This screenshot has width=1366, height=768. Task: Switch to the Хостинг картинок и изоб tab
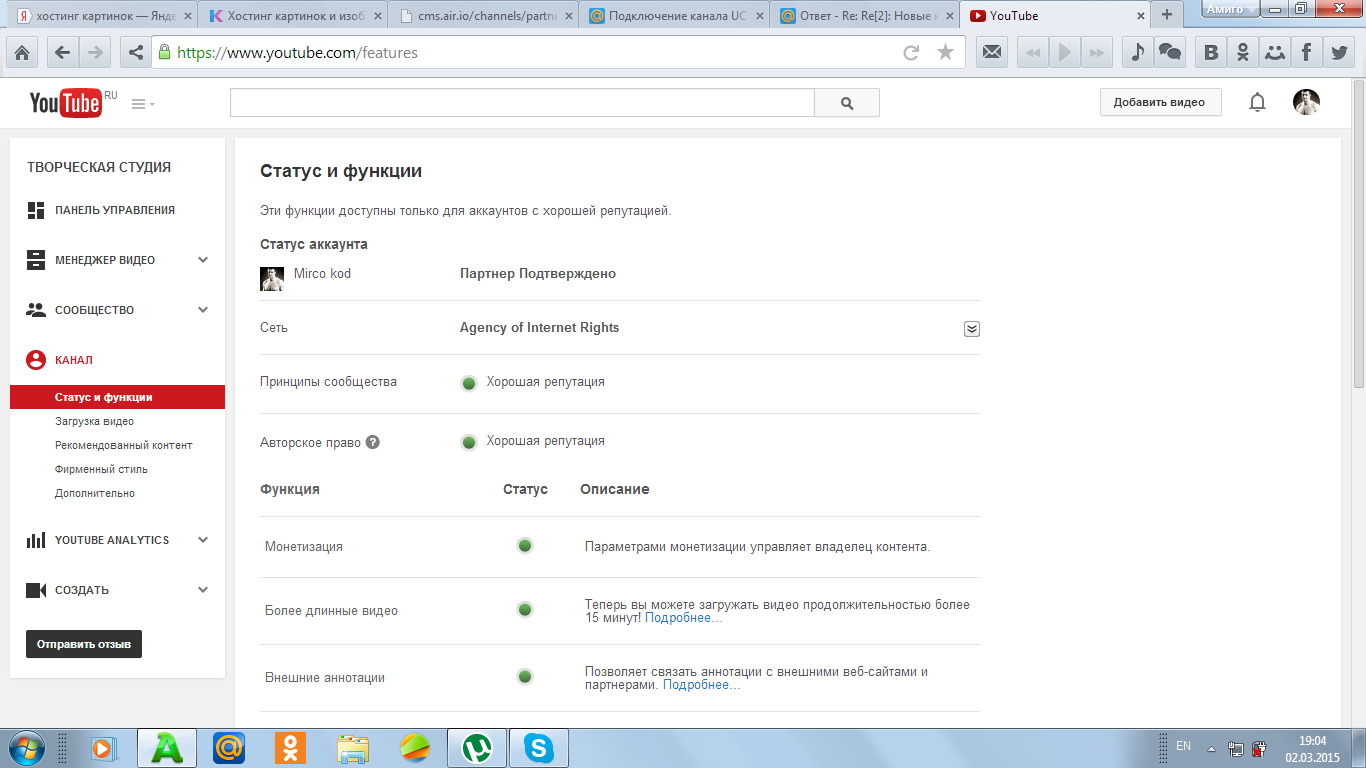point(291,16)
